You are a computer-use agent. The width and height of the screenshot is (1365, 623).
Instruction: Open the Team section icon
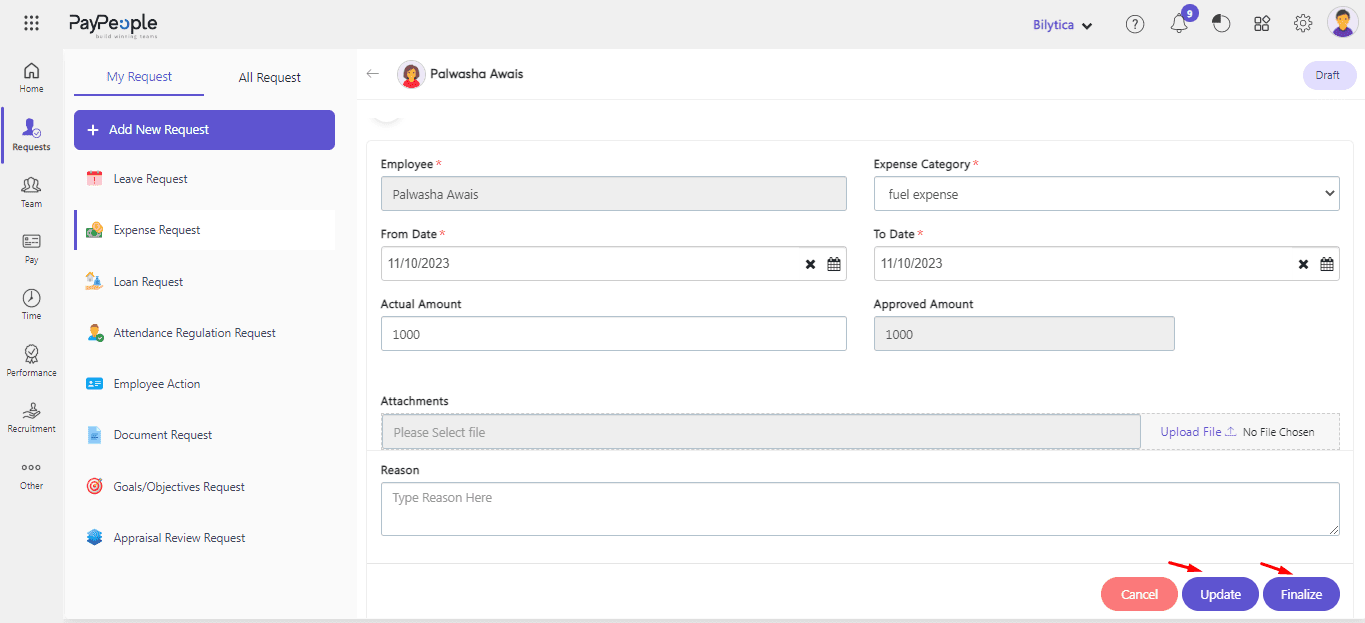(32, 191)
